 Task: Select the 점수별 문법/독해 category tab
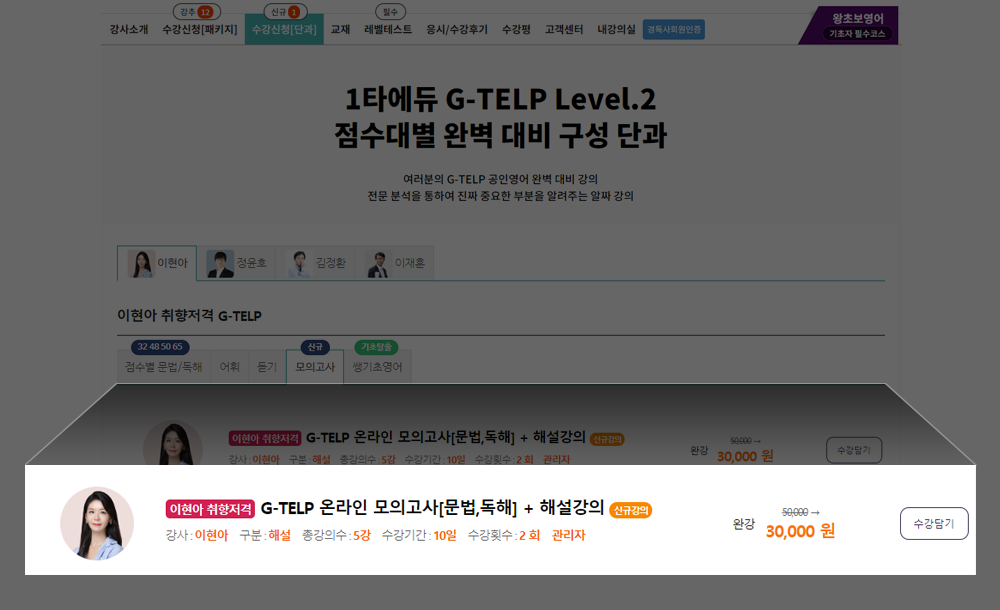(163, 367)
